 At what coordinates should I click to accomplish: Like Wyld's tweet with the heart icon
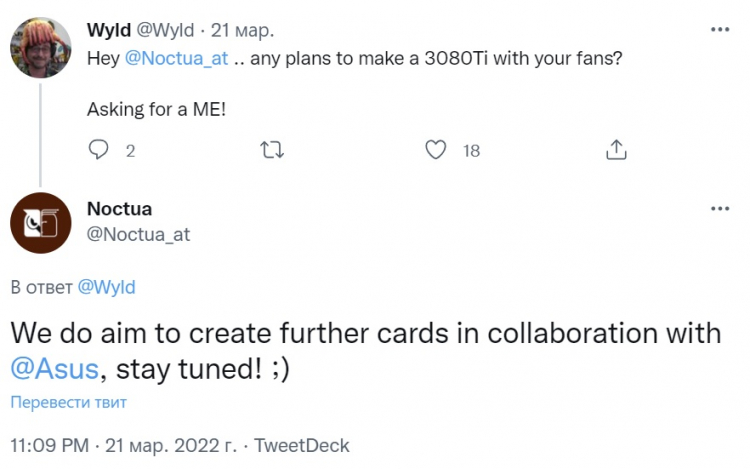click(x=435, y=150)
